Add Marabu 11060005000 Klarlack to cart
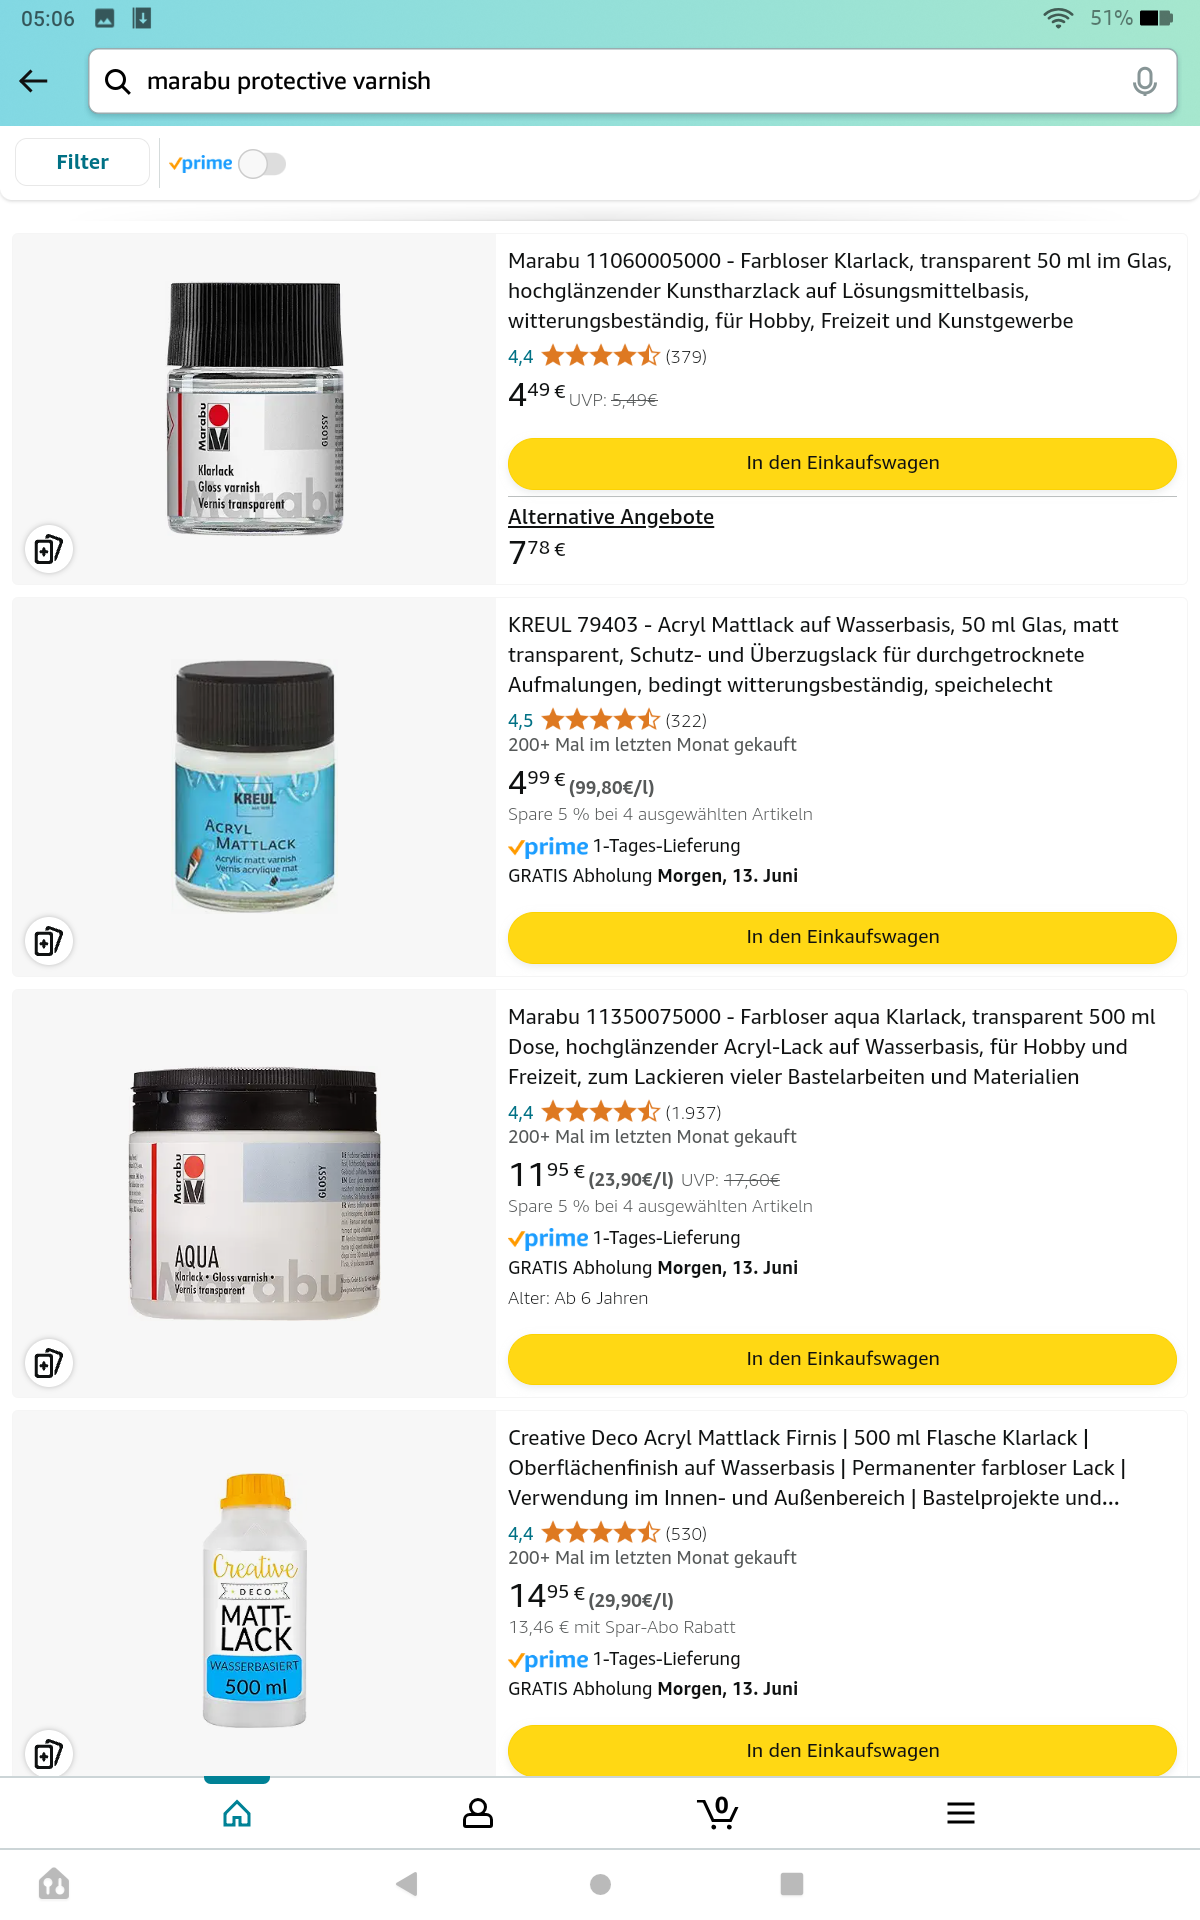The width and height of the screenshot is (1200, 1920). click(x=842, y=463)
